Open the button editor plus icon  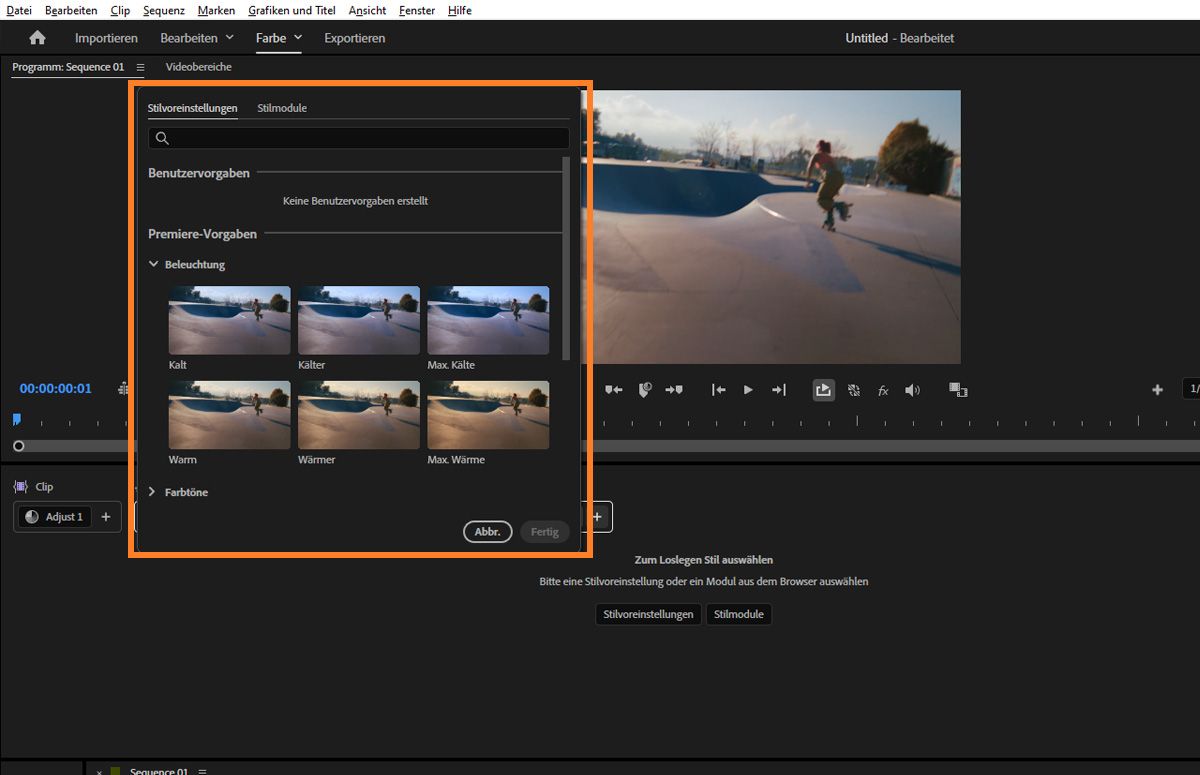pyautogui.click(x=1157, y=390)
